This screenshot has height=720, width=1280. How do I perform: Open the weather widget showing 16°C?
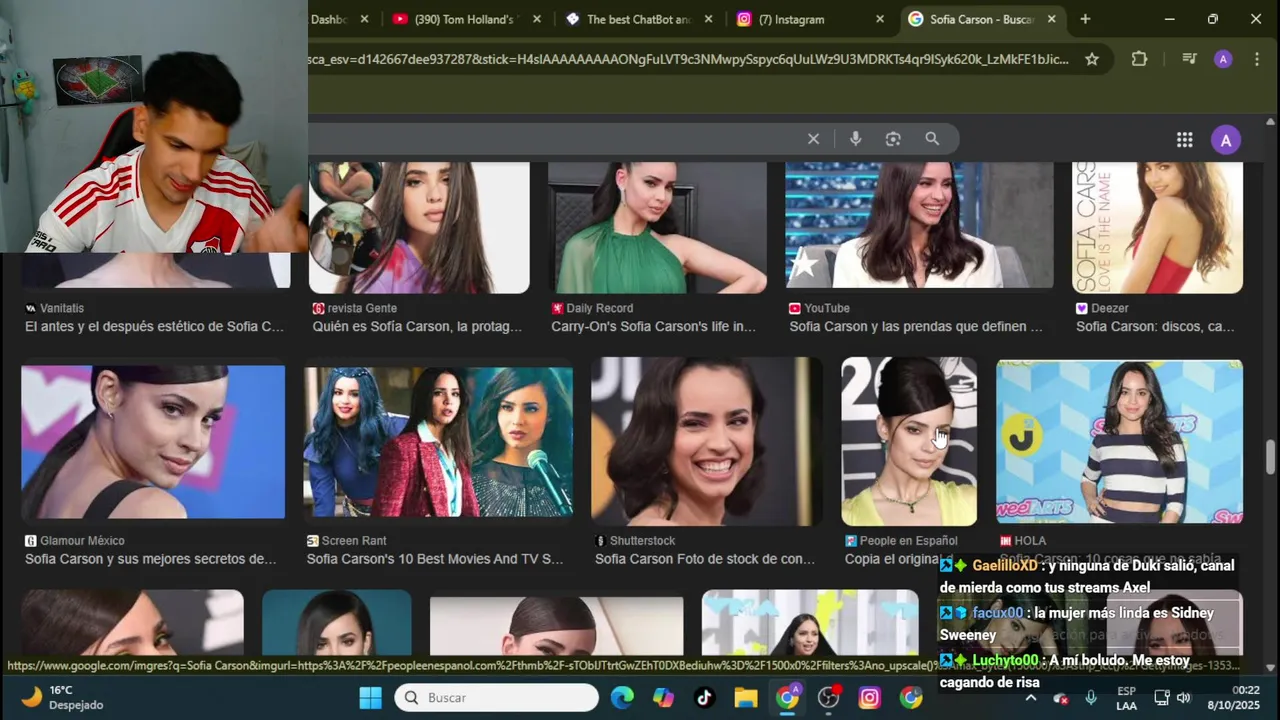coord(62,697)
